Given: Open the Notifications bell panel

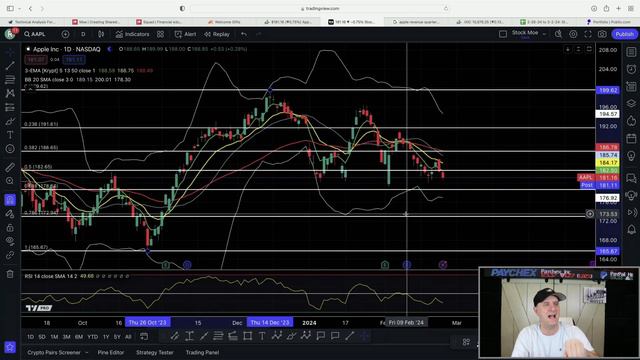Looking at the screenshot, I should 631,229.
